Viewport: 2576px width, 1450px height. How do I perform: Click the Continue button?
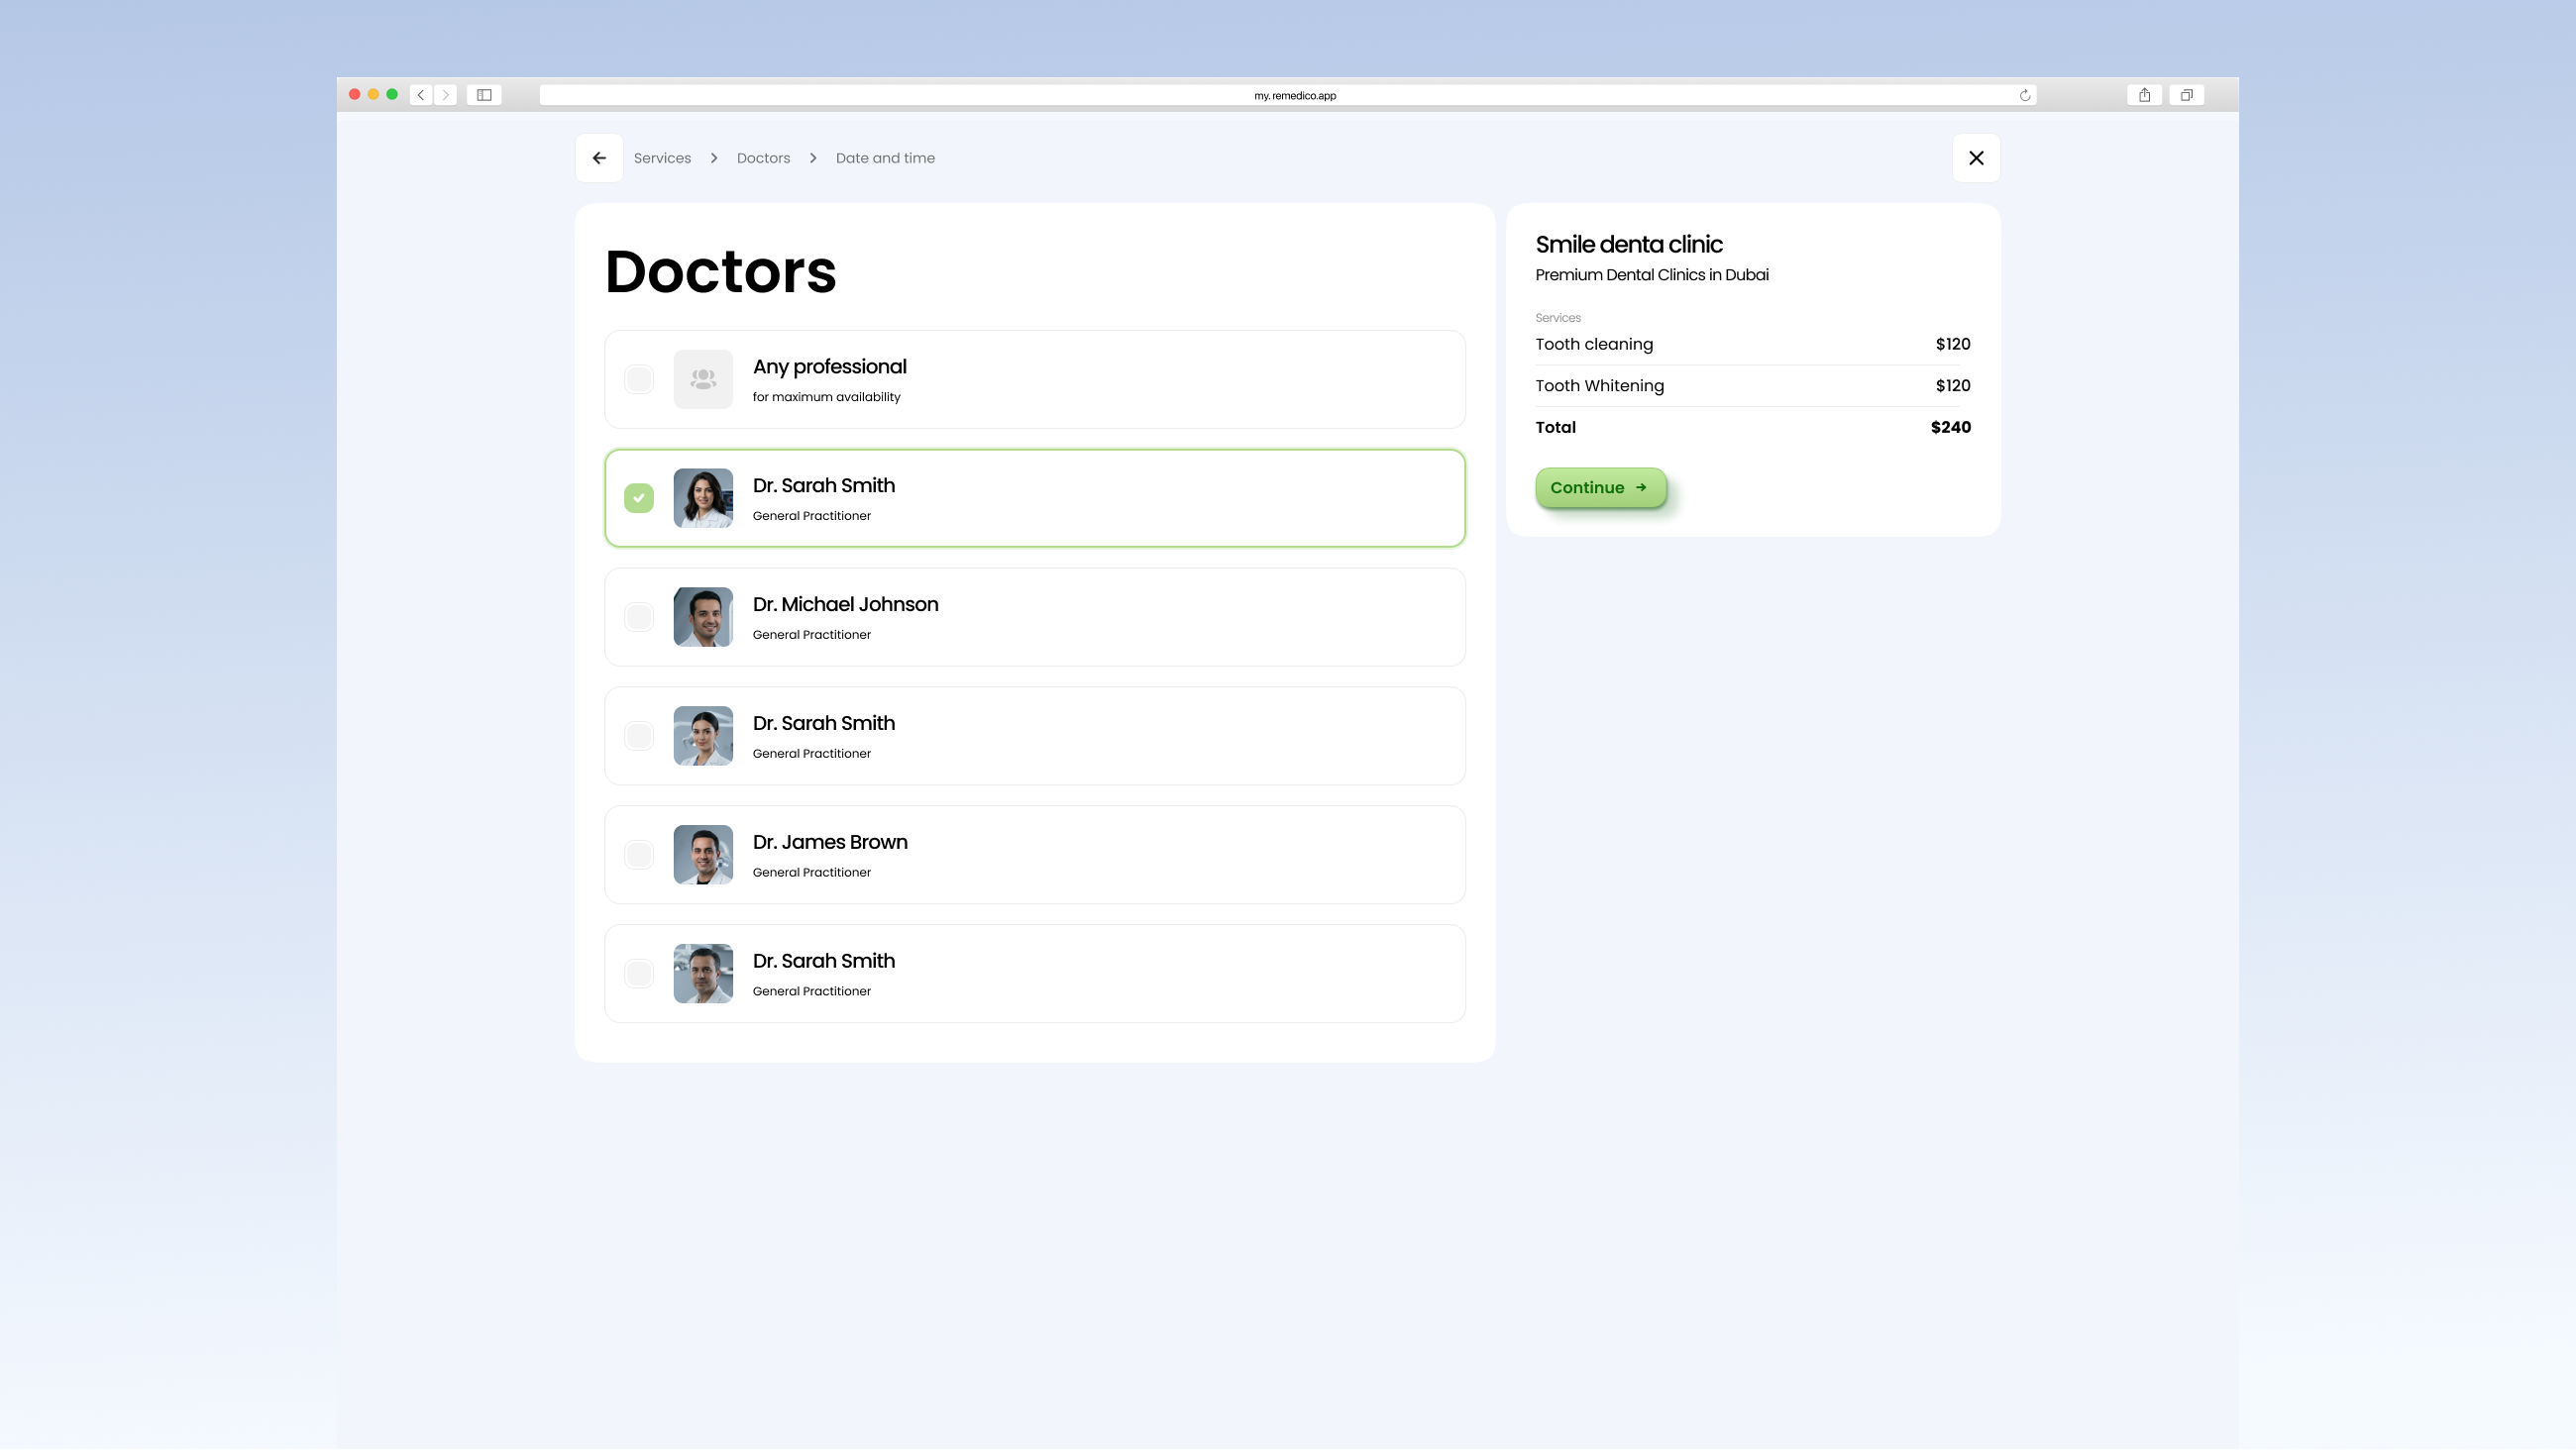1601,488
